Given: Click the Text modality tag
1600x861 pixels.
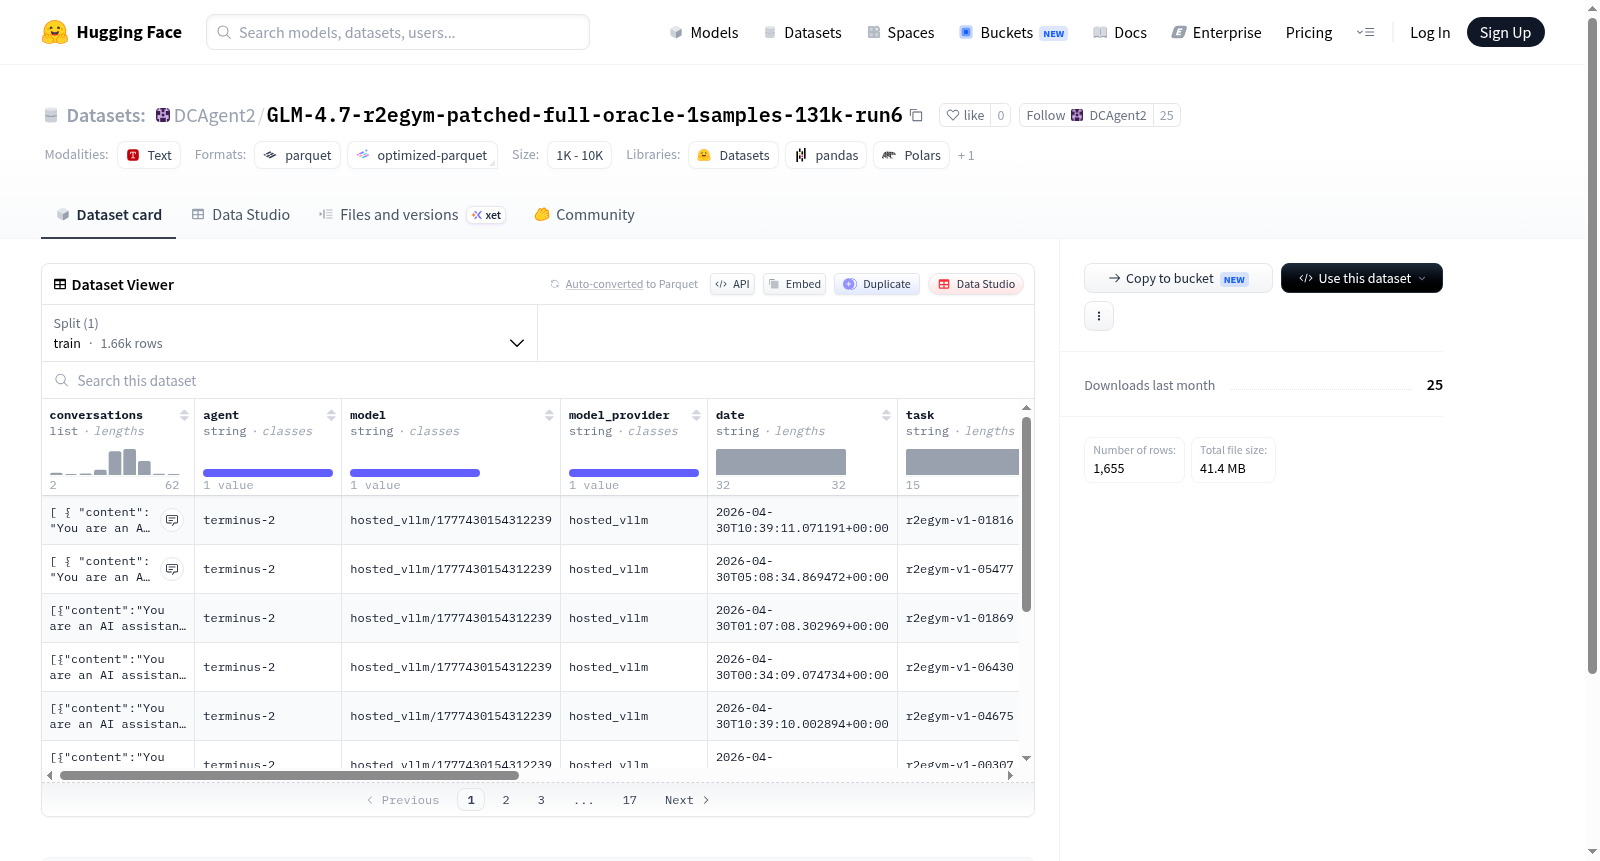Looking at the screenshot, I should click(149, 155).
